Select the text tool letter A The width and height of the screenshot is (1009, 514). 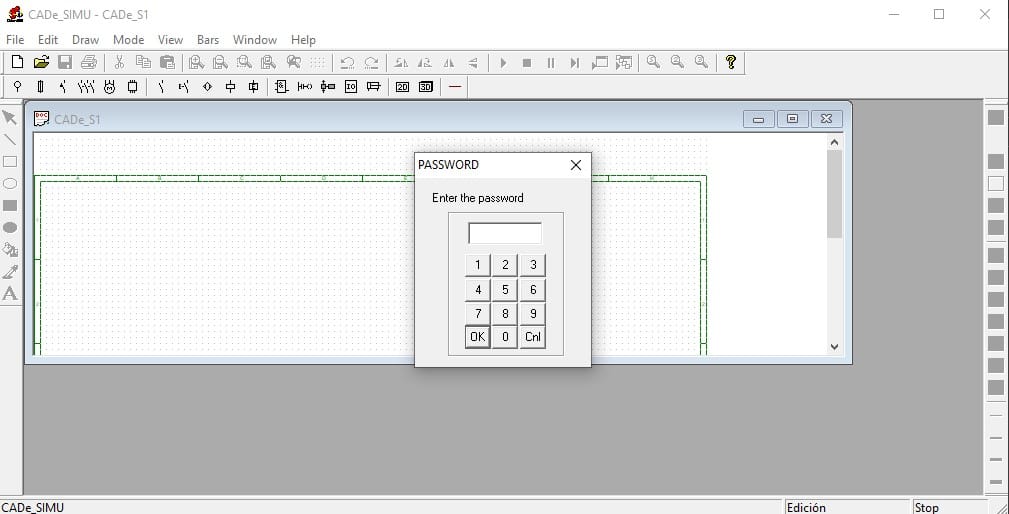(x=10, y=294)
